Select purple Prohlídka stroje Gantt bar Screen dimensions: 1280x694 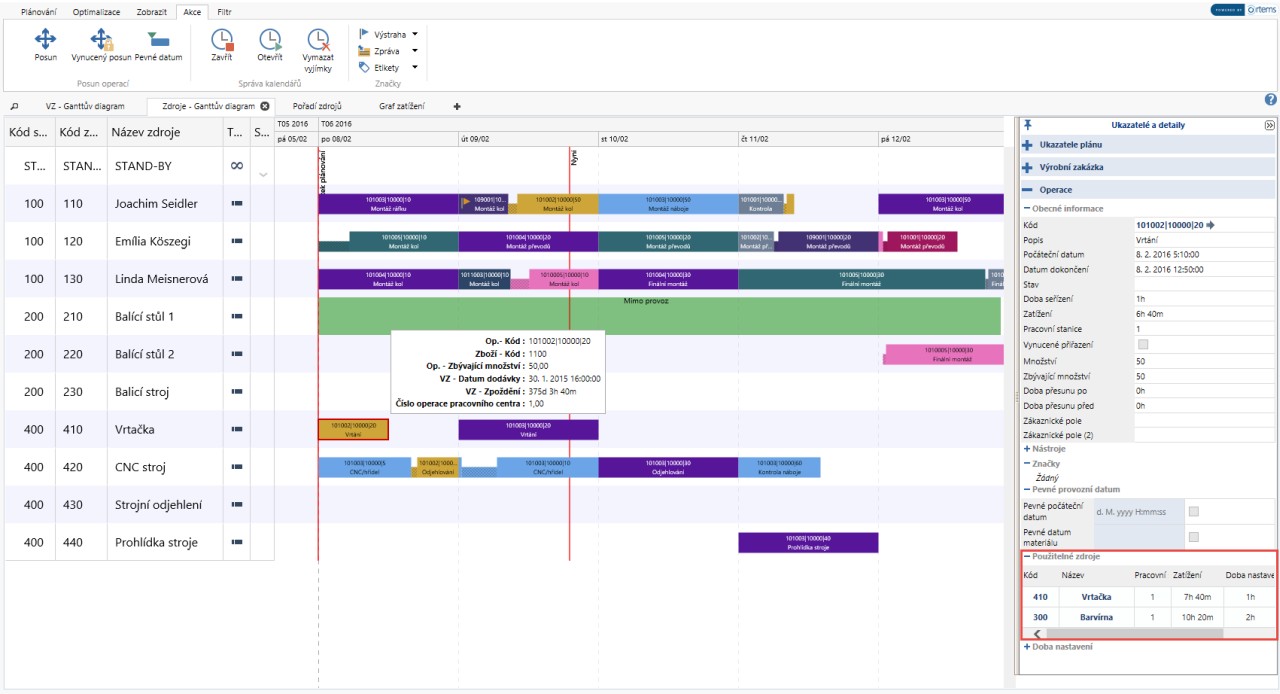pos(808,542)
